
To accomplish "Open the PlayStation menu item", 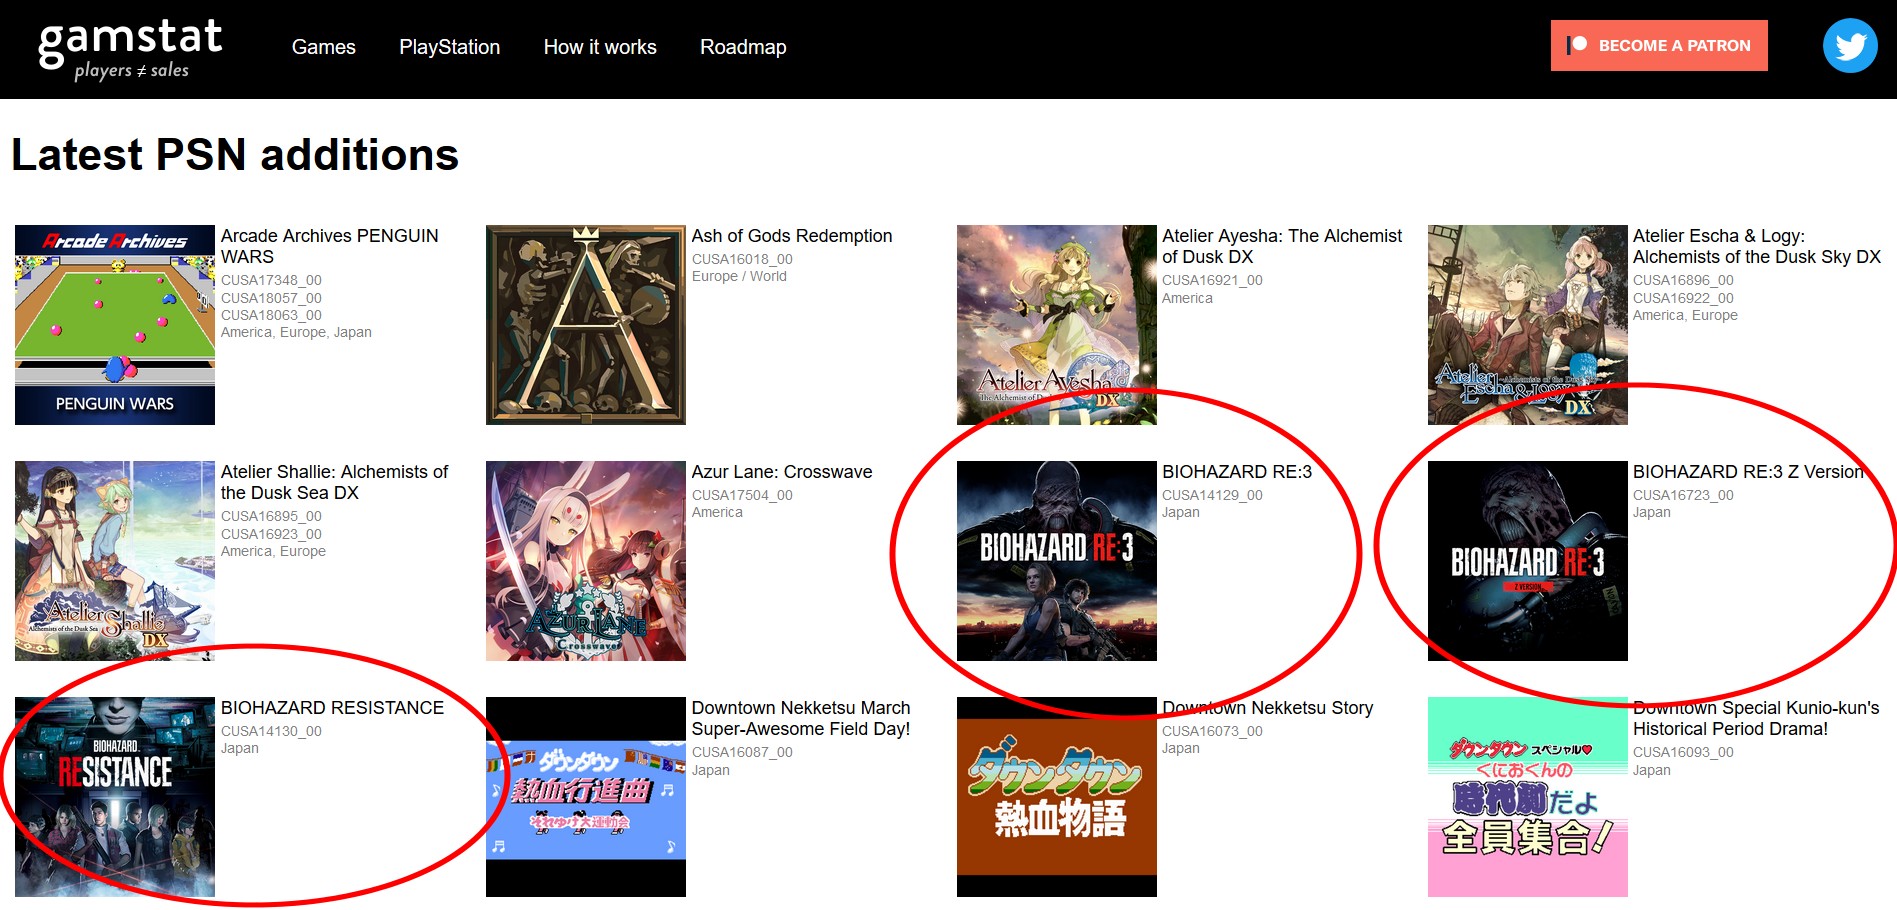I will tap(449, 47).
